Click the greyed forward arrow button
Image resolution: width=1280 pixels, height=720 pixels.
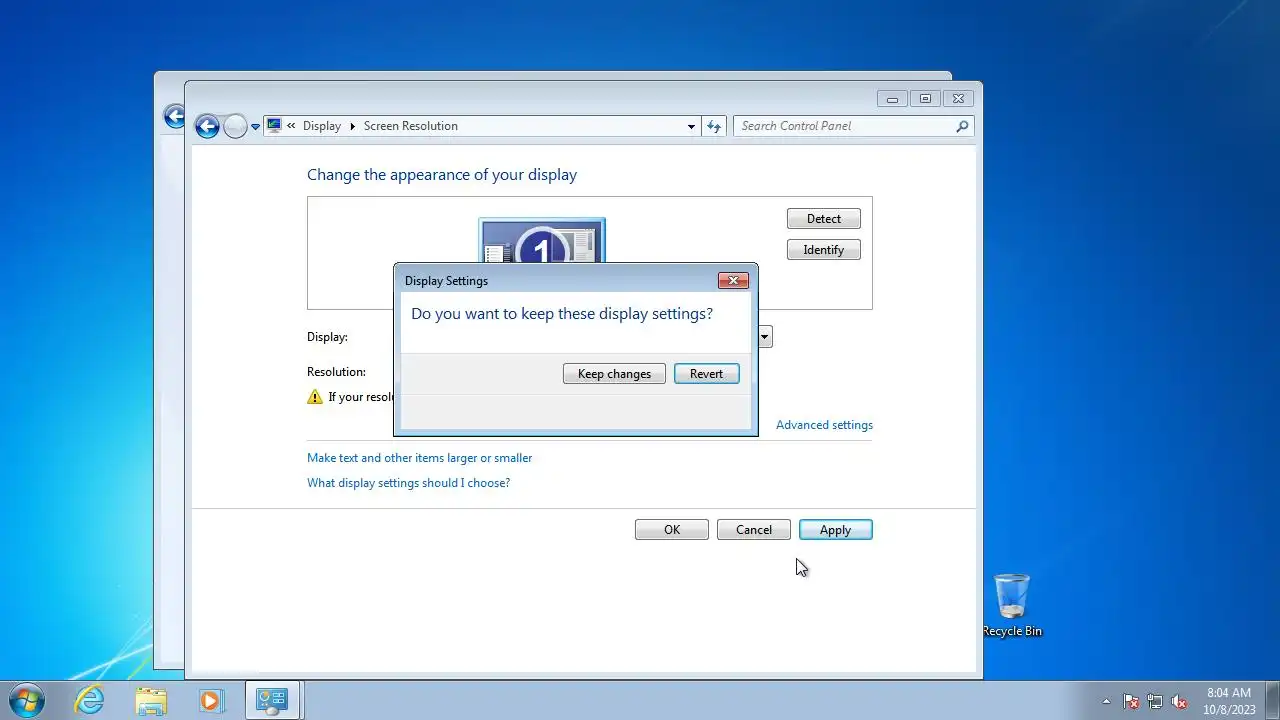click(235, 126)
